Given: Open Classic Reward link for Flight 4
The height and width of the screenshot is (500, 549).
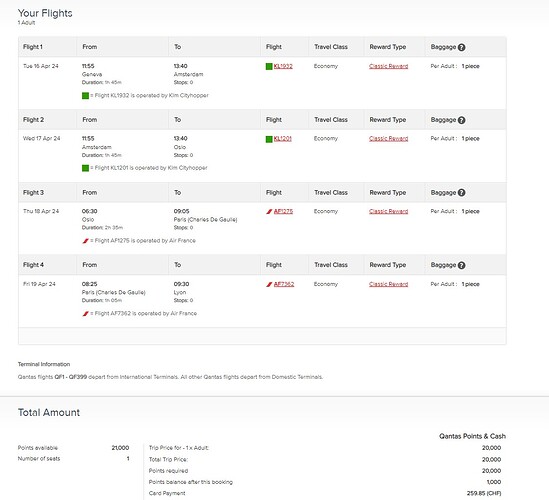Looking at the screenshot, I should [x=389, y=284].
